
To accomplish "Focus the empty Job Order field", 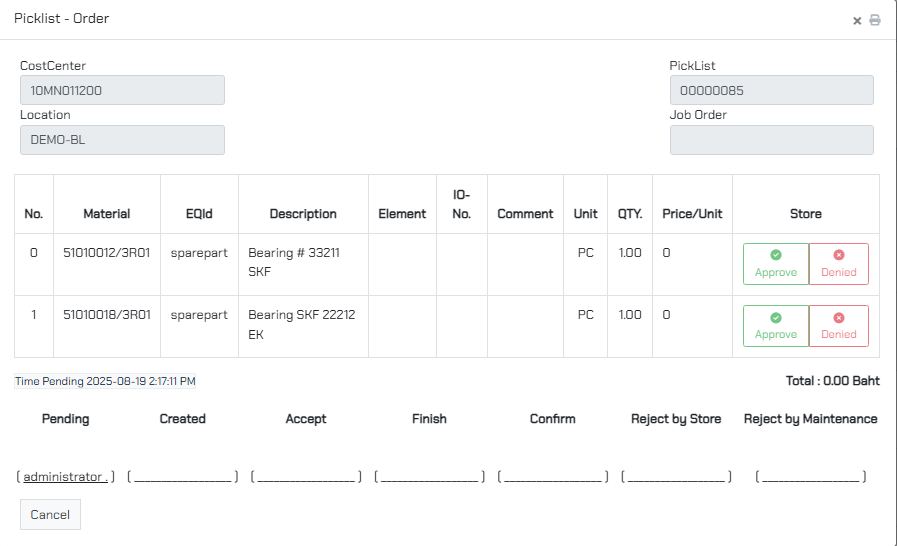I will pyautogui.click(x=771, y=140).
